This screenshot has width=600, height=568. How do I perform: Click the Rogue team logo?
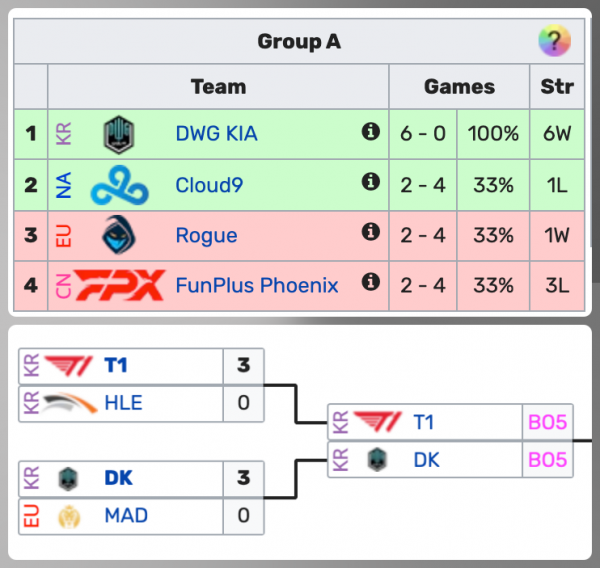point(120,236)
